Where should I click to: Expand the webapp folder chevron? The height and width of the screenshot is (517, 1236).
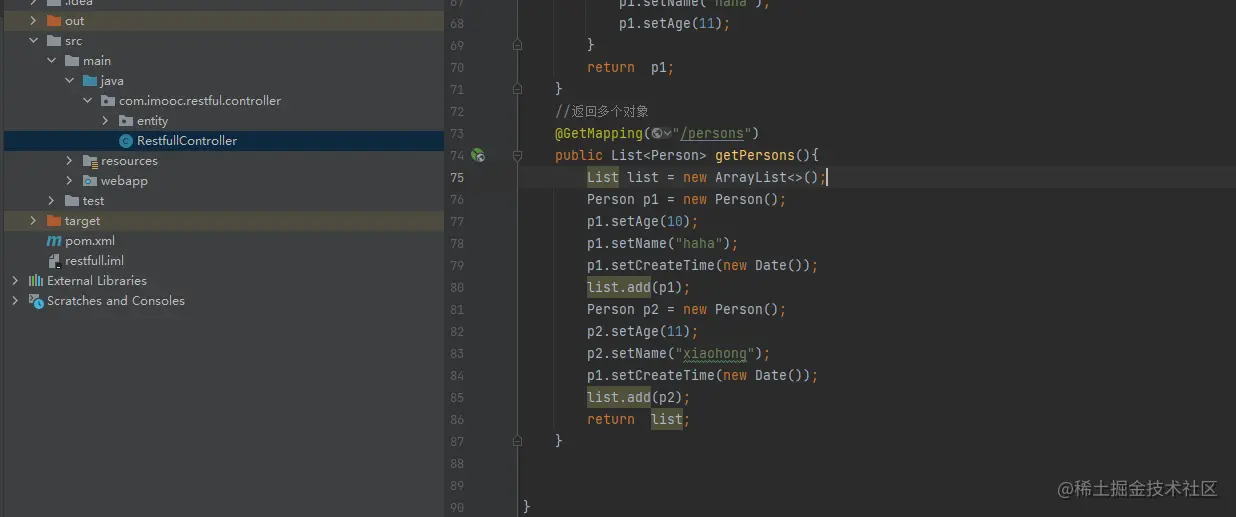click(69, 181)
